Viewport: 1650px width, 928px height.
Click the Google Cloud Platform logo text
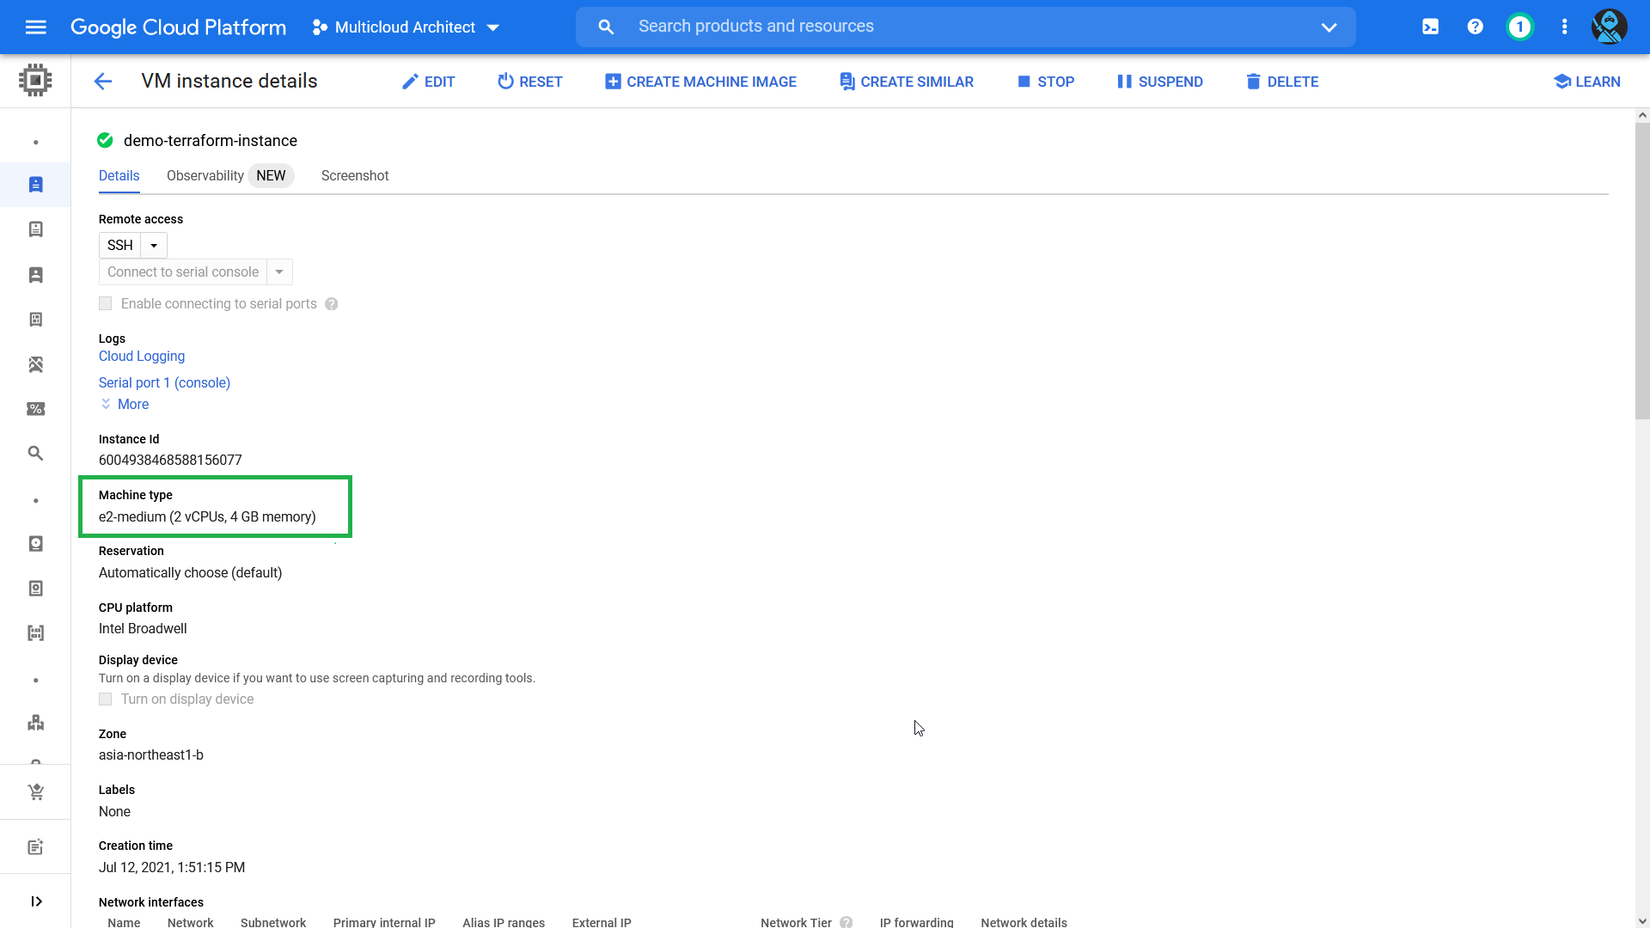click(178, 27)
